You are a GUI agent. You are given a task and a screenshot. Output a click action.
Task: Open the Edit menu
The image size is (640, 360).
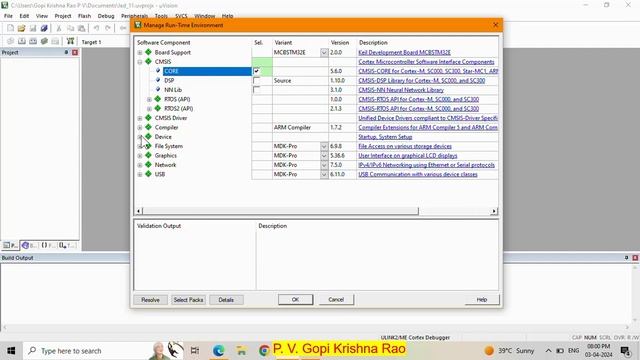point(24,16)
